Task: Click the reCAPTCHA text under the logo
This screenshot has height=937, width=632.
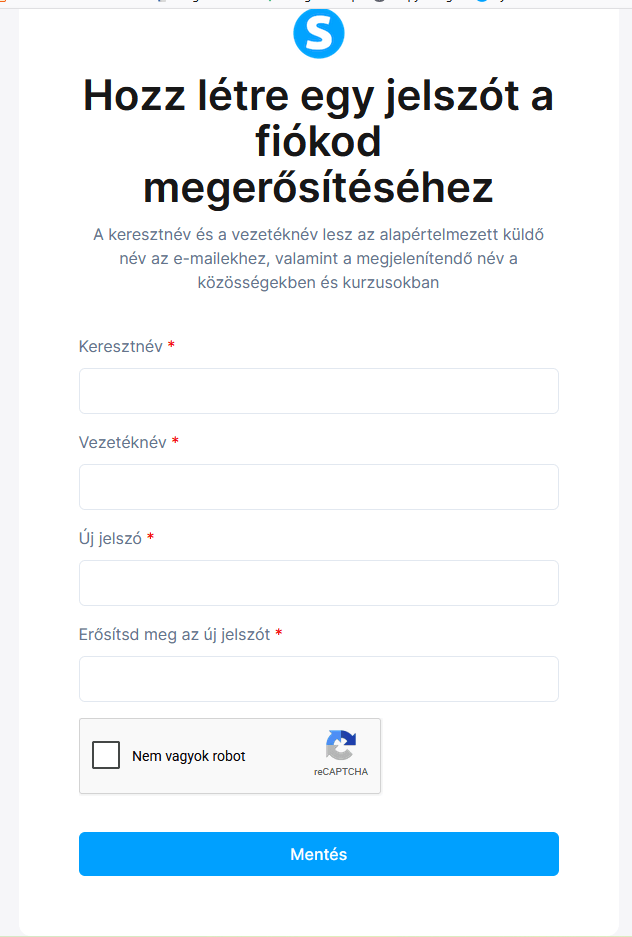Action: point(340,771)
